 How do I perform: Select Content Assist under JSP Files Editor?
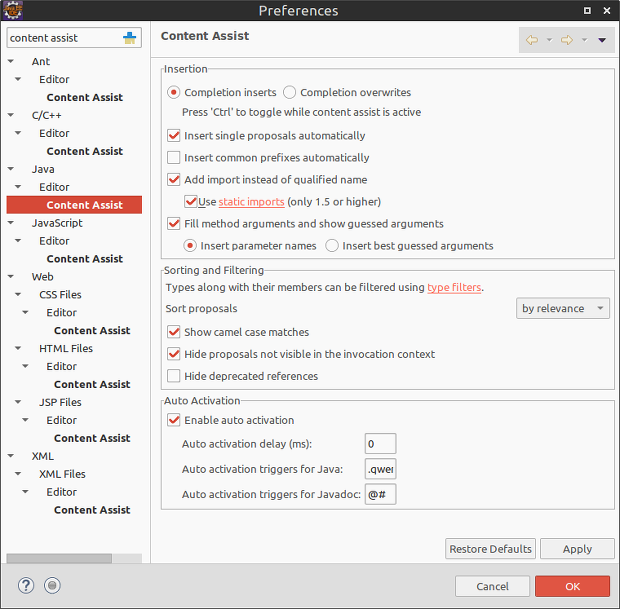(x=92, y=438)
